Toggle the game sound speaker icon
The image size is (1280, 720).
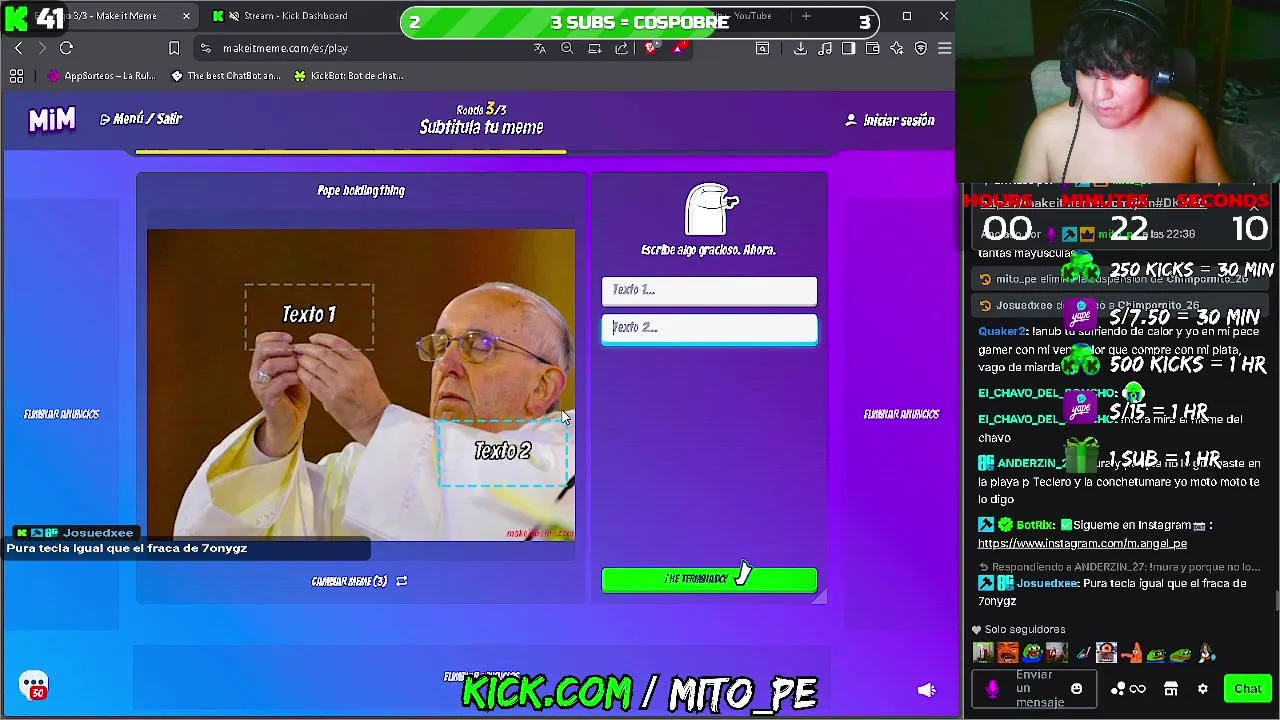pos(927,689)
